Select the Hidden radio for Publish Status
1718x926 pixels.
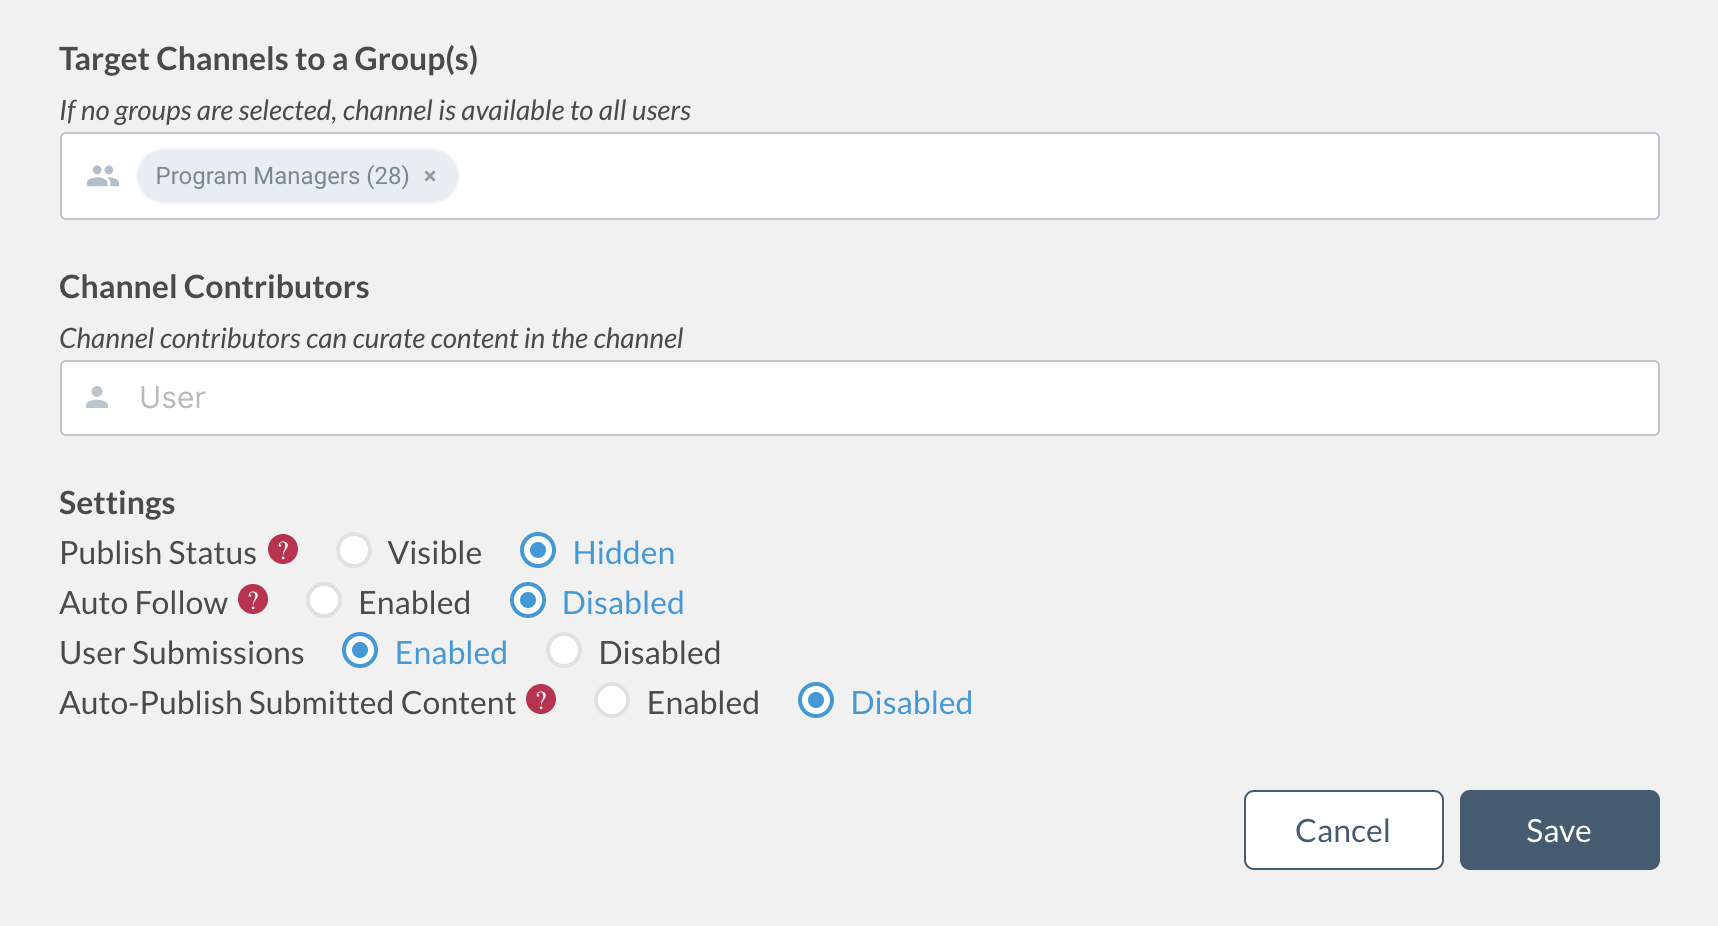click(x=538, y=550)
